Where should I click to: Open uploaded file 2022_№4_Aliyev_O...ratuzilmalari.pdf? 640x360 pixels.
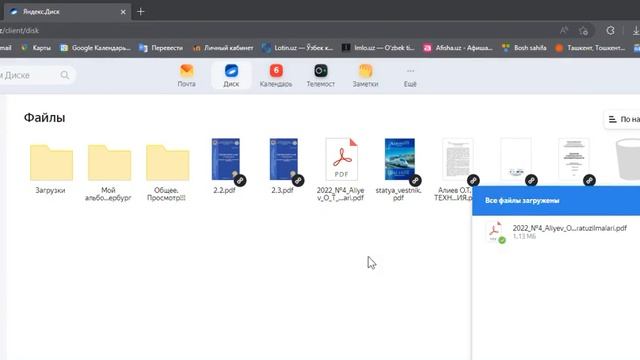(x=569, y=228)
